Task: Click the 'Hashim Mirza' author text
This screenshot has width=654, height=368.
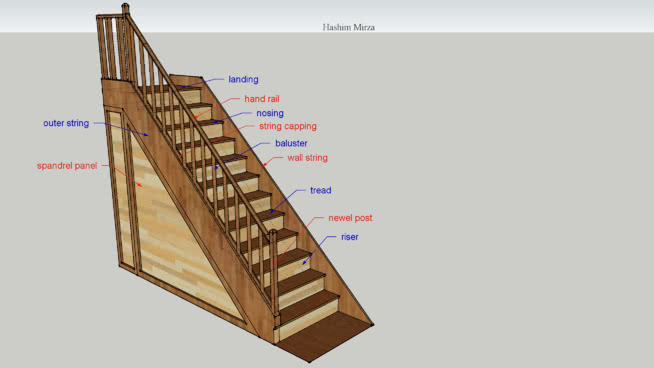Action: tap(349, 27)
